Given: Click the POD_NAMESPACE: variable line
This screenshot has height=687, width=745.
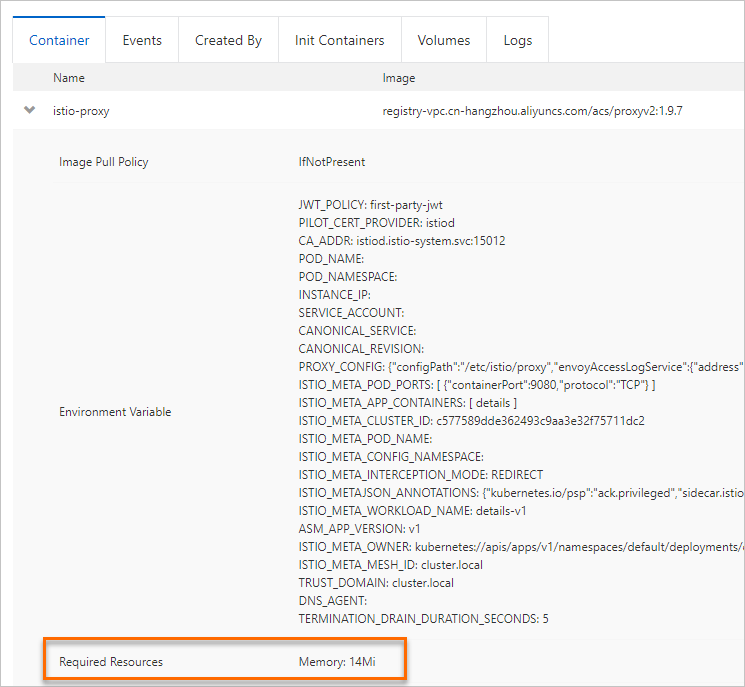Looking at the screenshot, I should tap(348, 277).
